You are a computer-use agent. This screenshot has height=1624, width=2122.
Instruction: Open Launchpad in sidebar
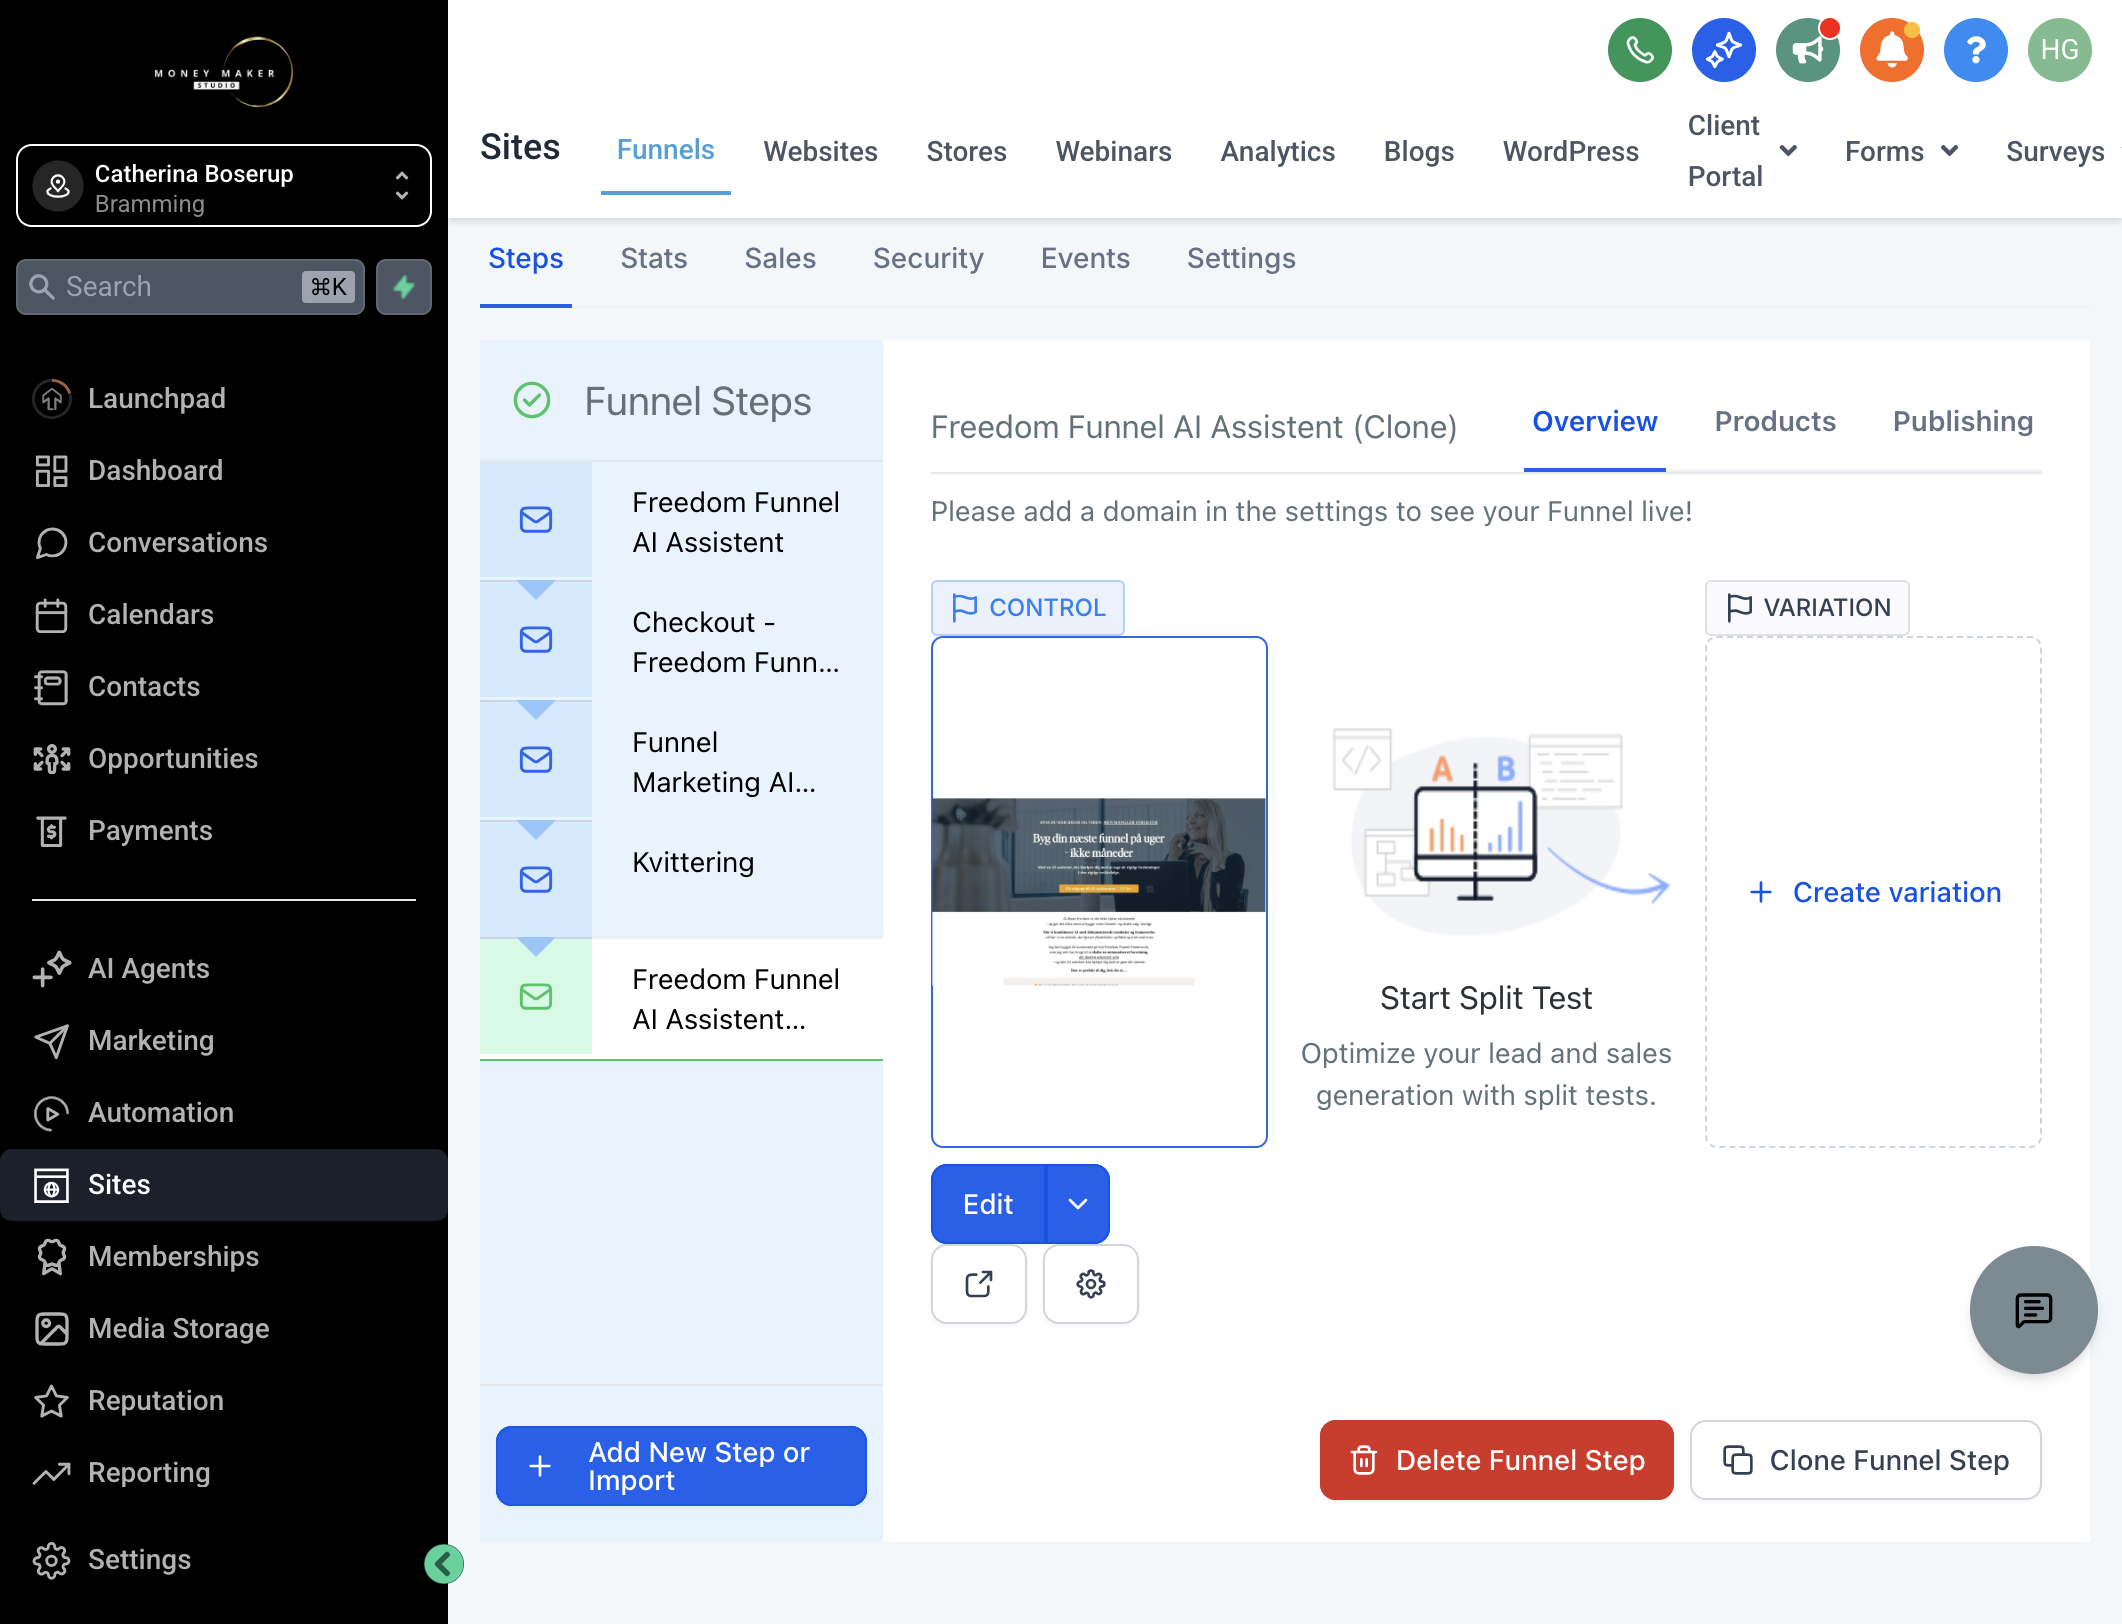pyautogui.click(x=224, y=398)
